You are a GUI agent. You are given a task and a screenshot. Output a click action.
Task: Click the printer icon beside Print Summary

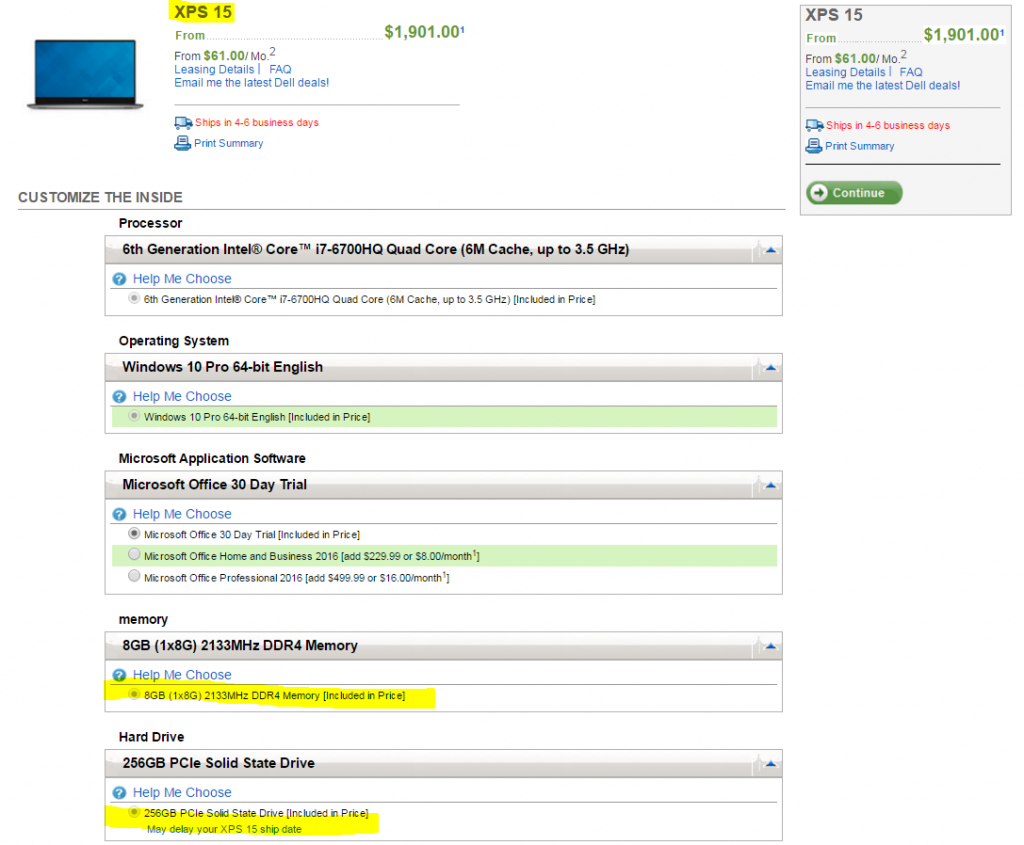pos(182,143)
